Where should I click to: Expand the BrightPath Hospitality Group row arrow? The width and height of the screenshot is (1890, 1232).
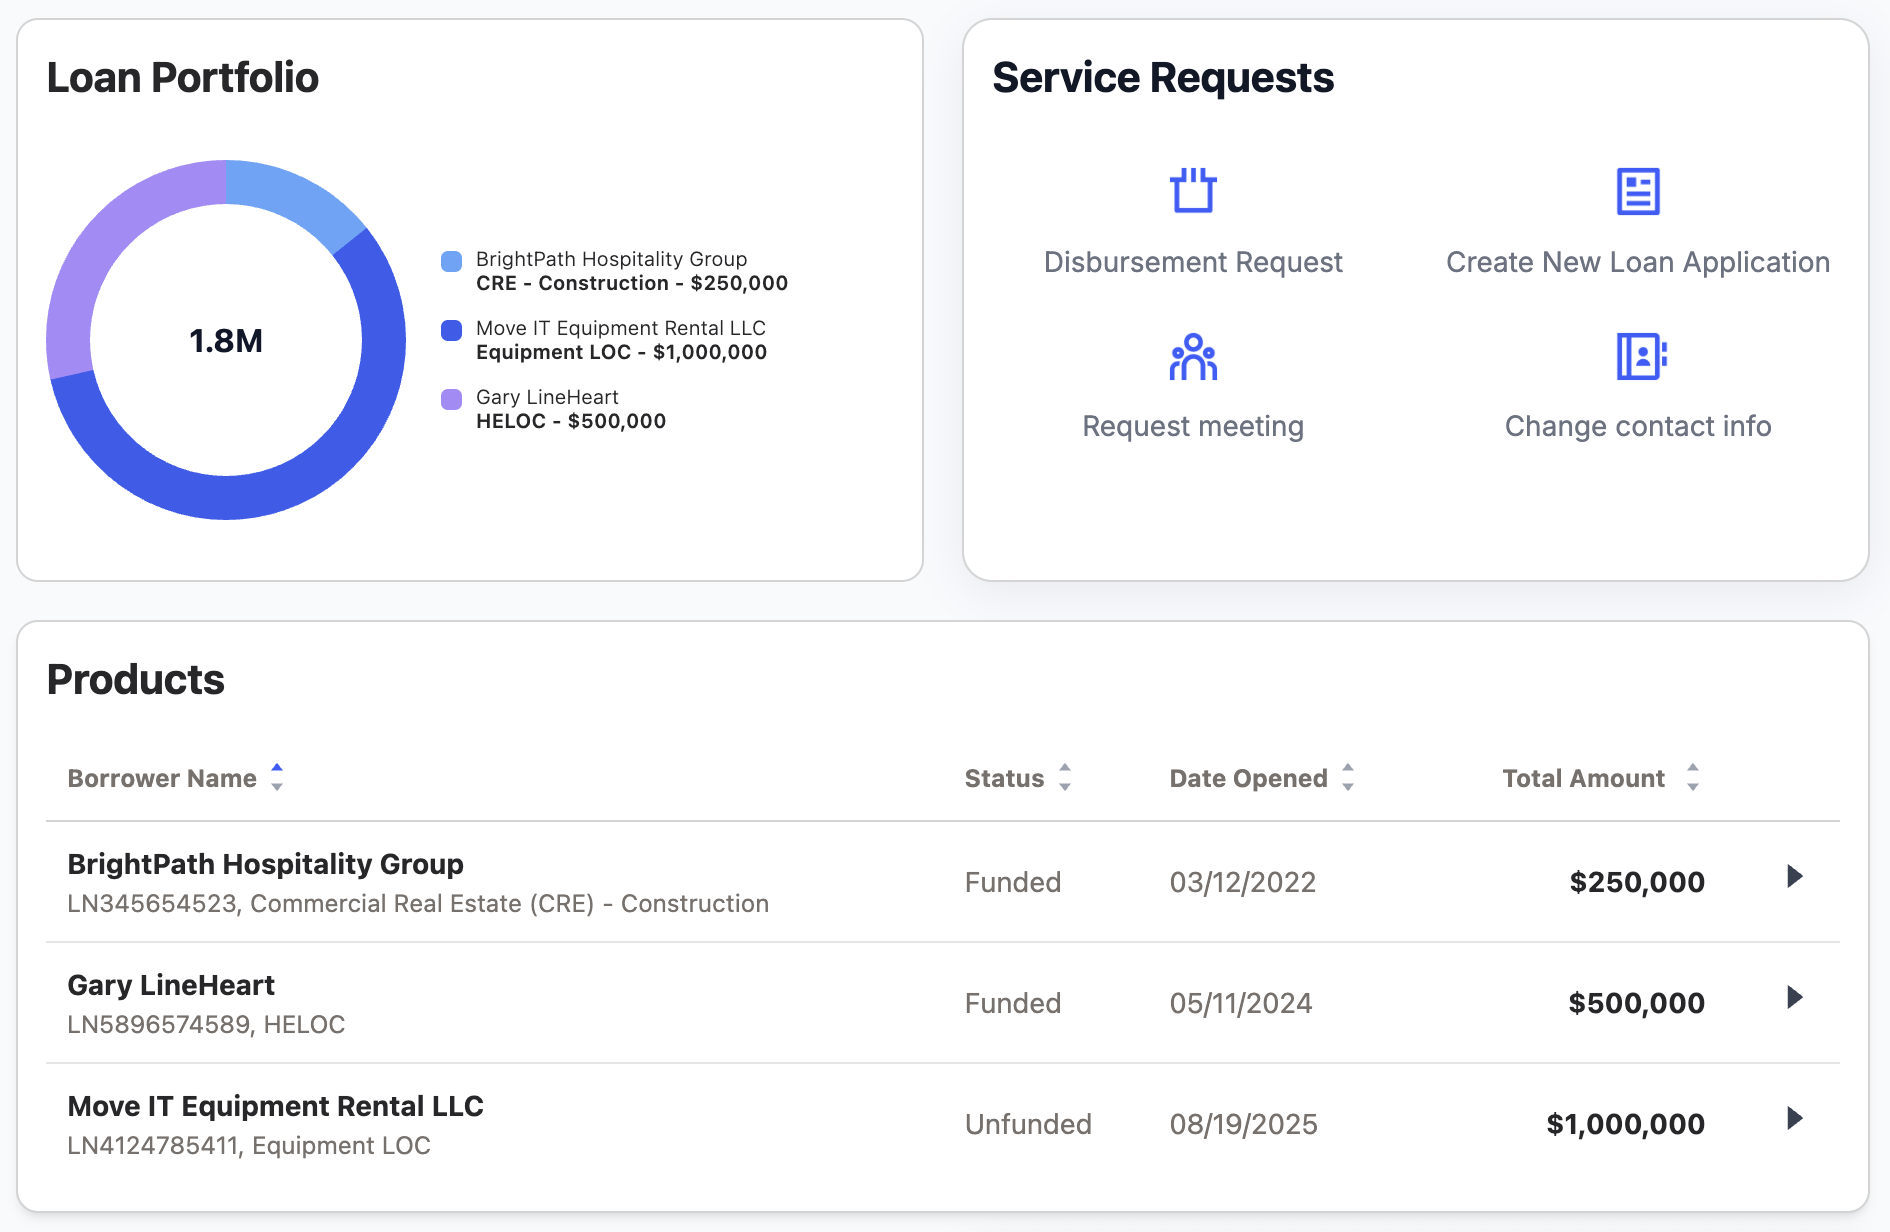click(1794, 877)
